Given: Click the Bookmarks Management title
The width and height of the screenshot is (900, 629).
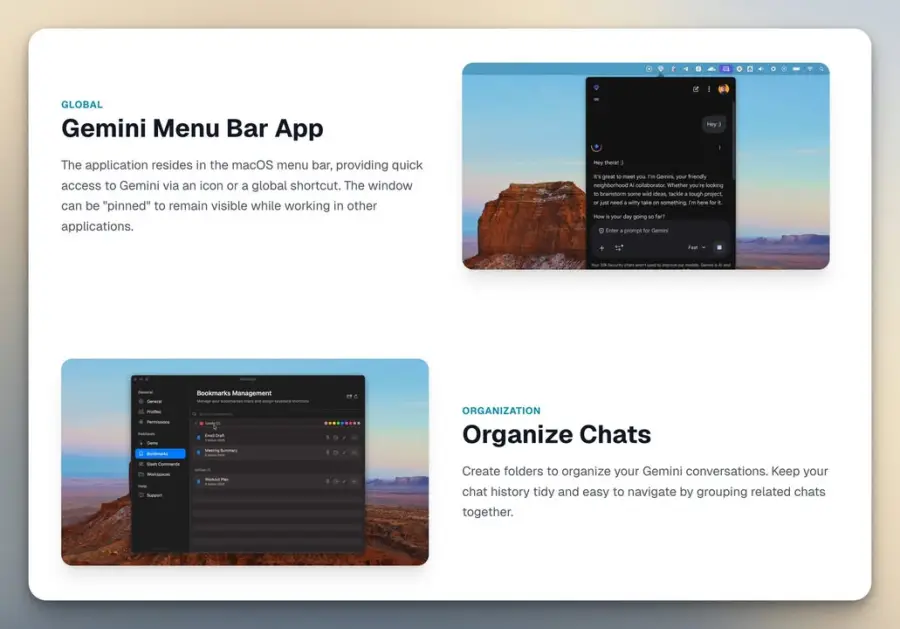Looking at the screenshot, I should (234, 393).
